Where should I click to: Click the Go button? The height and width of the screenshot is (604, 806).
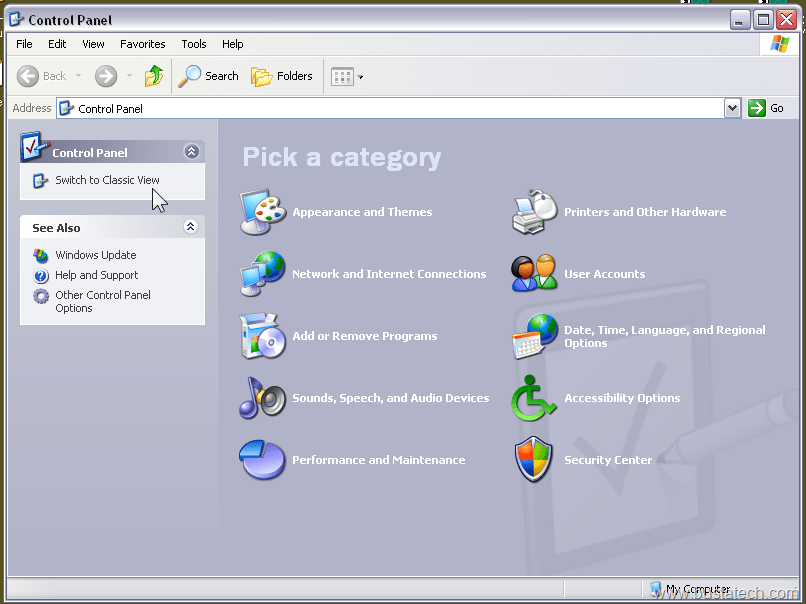click(x=766, y=108)
